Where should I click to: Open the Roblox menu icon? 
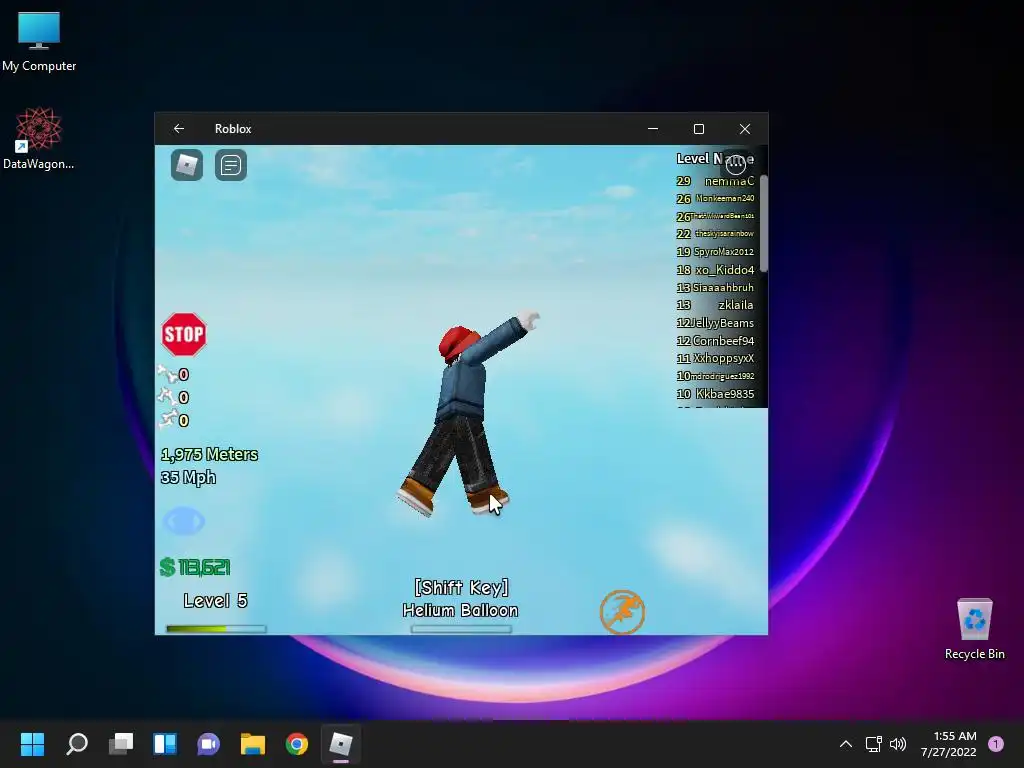click(x=187, y=165)
